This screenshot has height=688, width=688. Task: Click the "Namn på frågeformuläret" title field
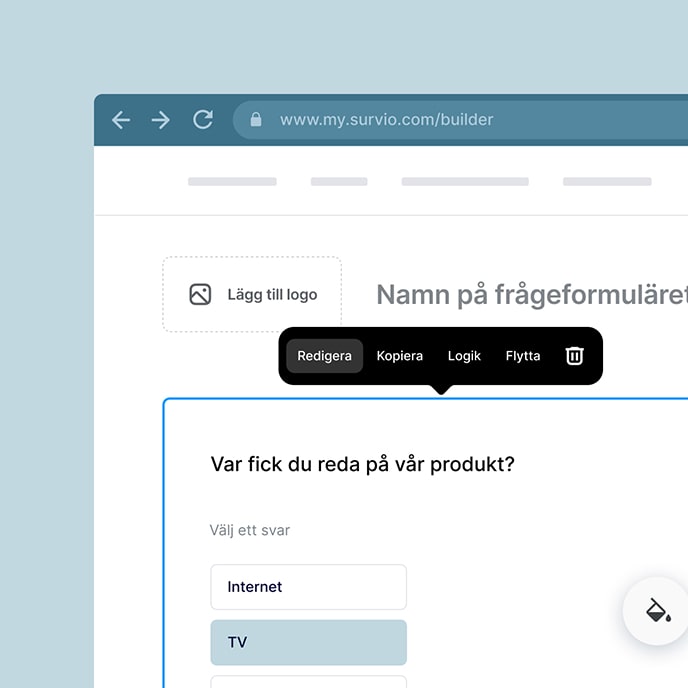[x=531, y=295]
